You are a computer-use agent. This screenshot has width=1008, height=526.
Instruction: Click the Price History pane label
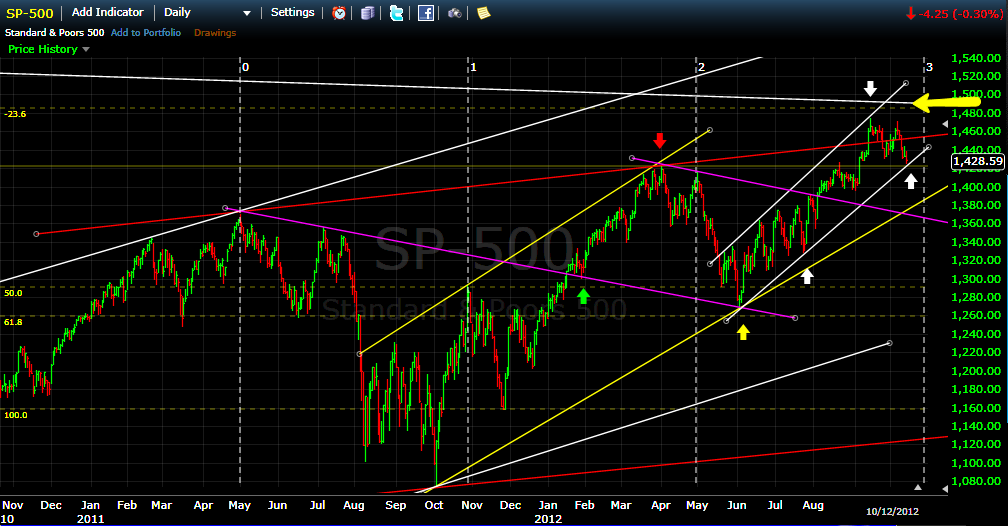[42, 49]
